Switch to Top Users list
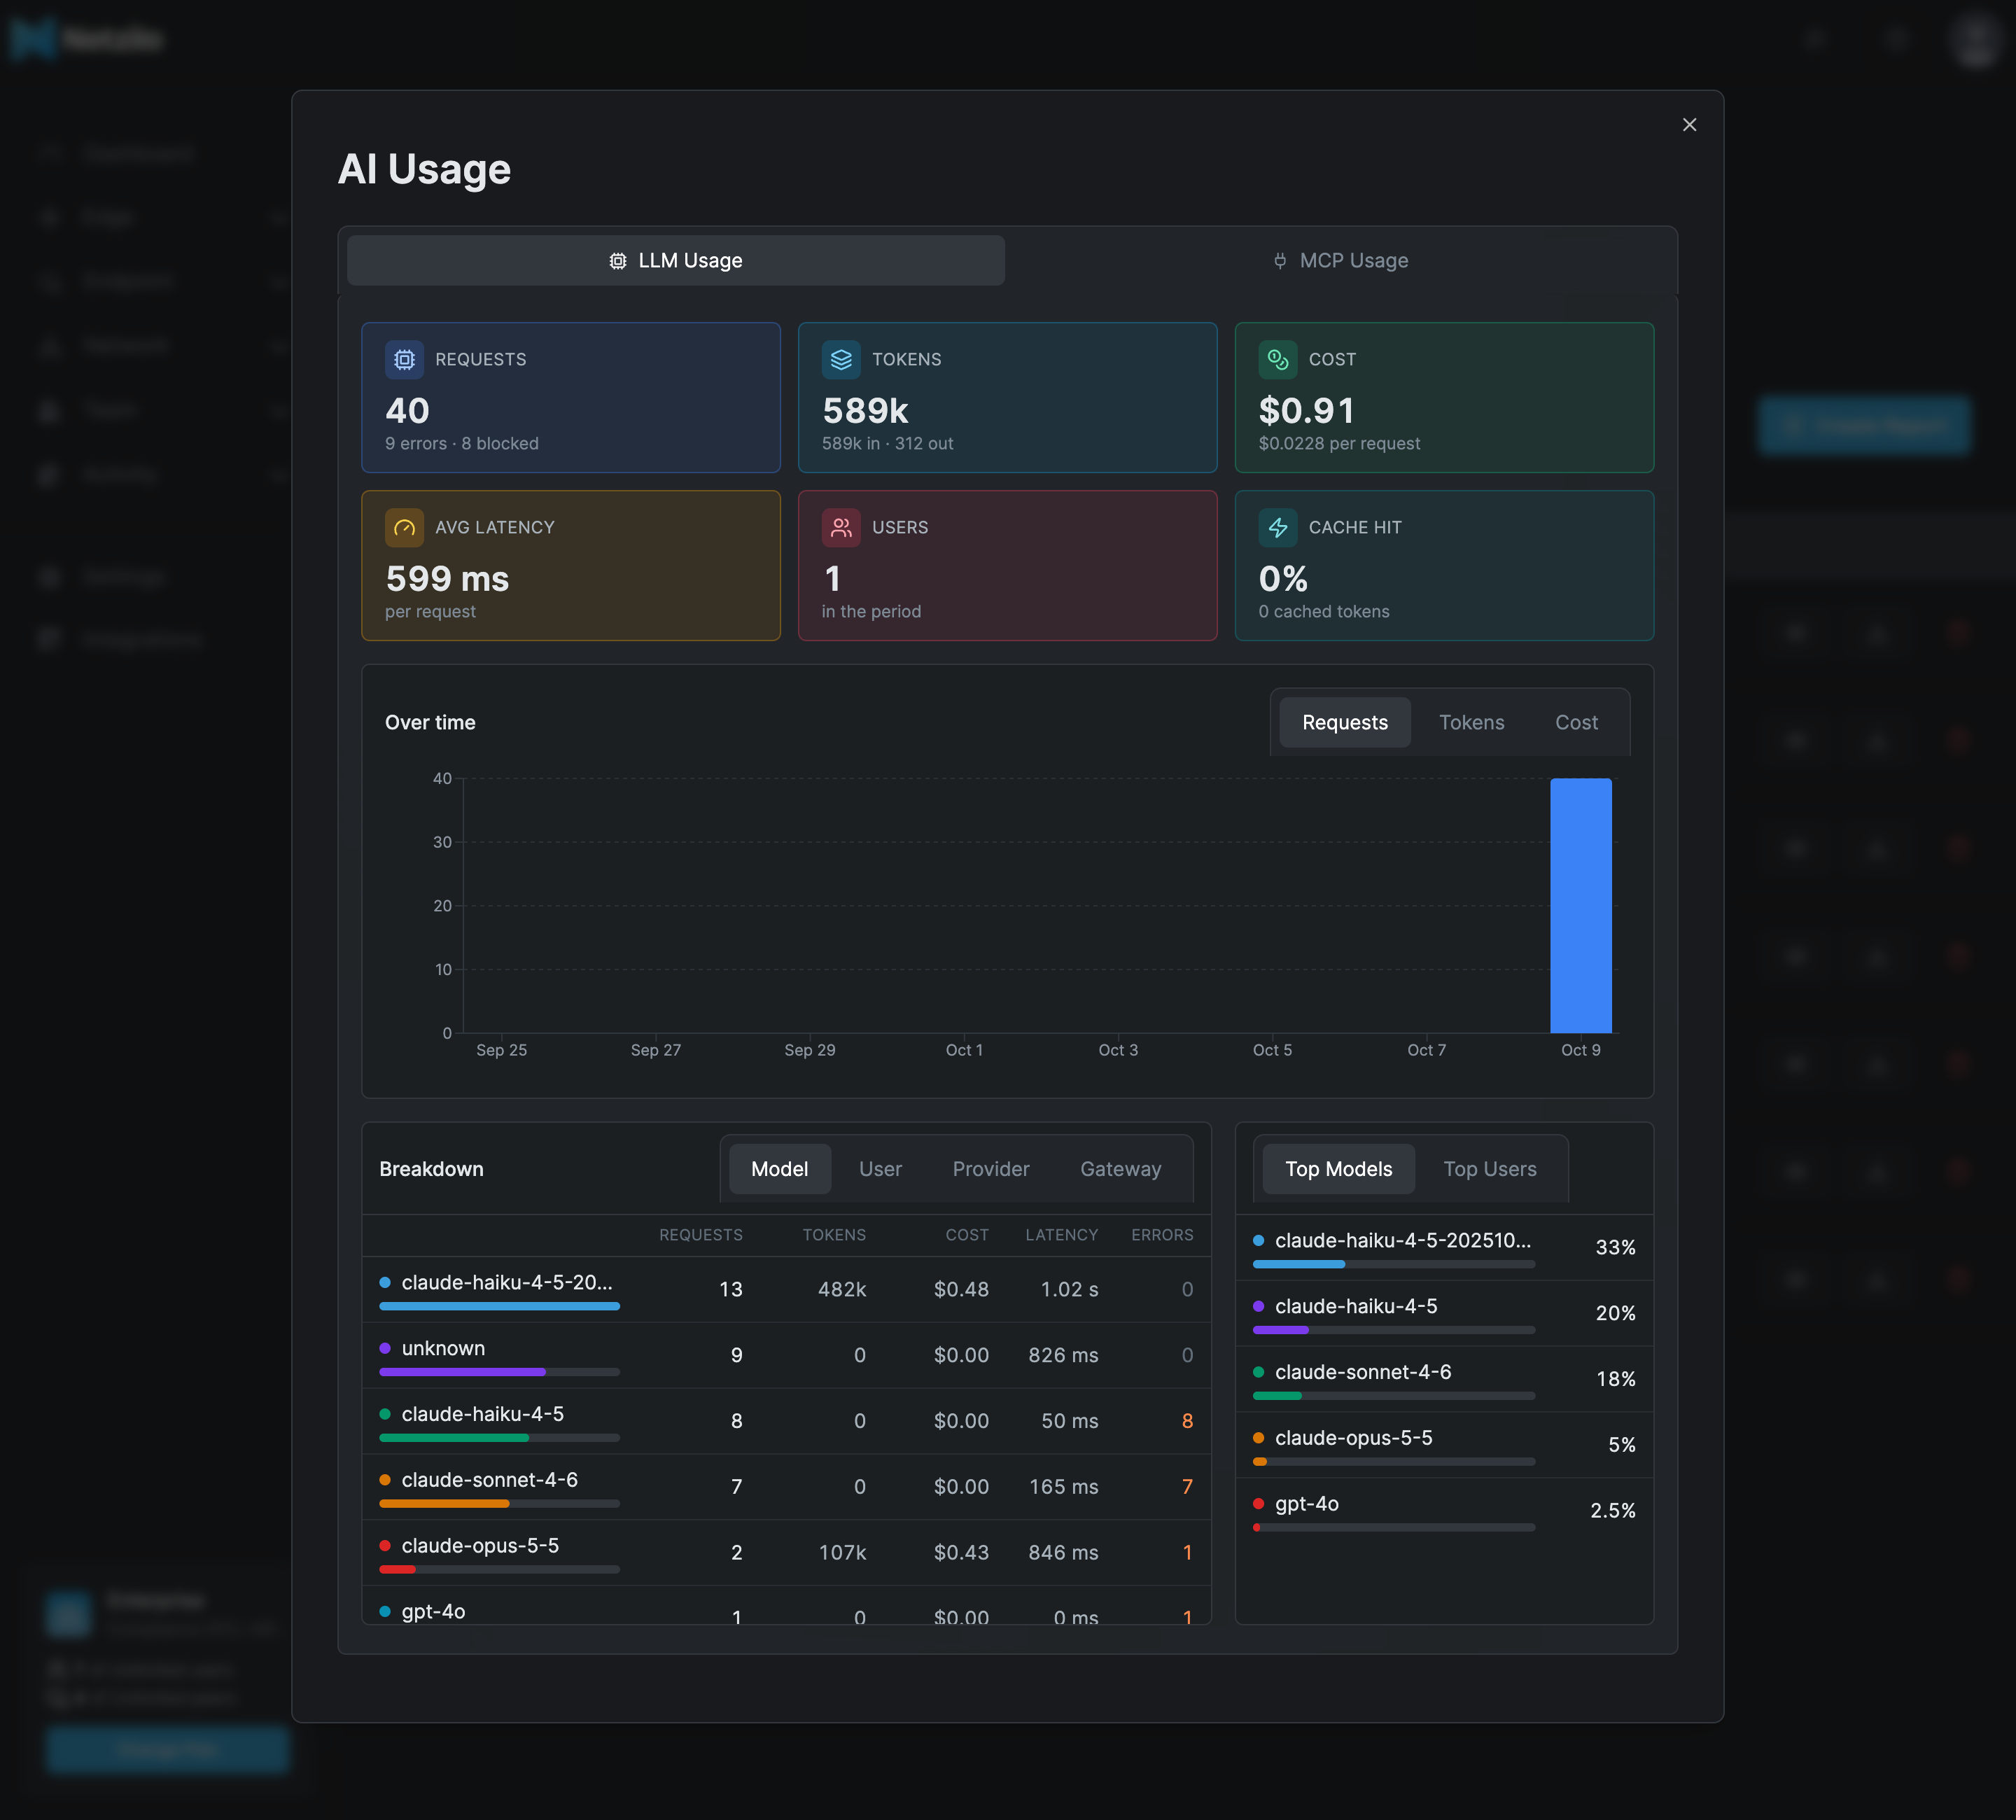 pos(1489,1169)
